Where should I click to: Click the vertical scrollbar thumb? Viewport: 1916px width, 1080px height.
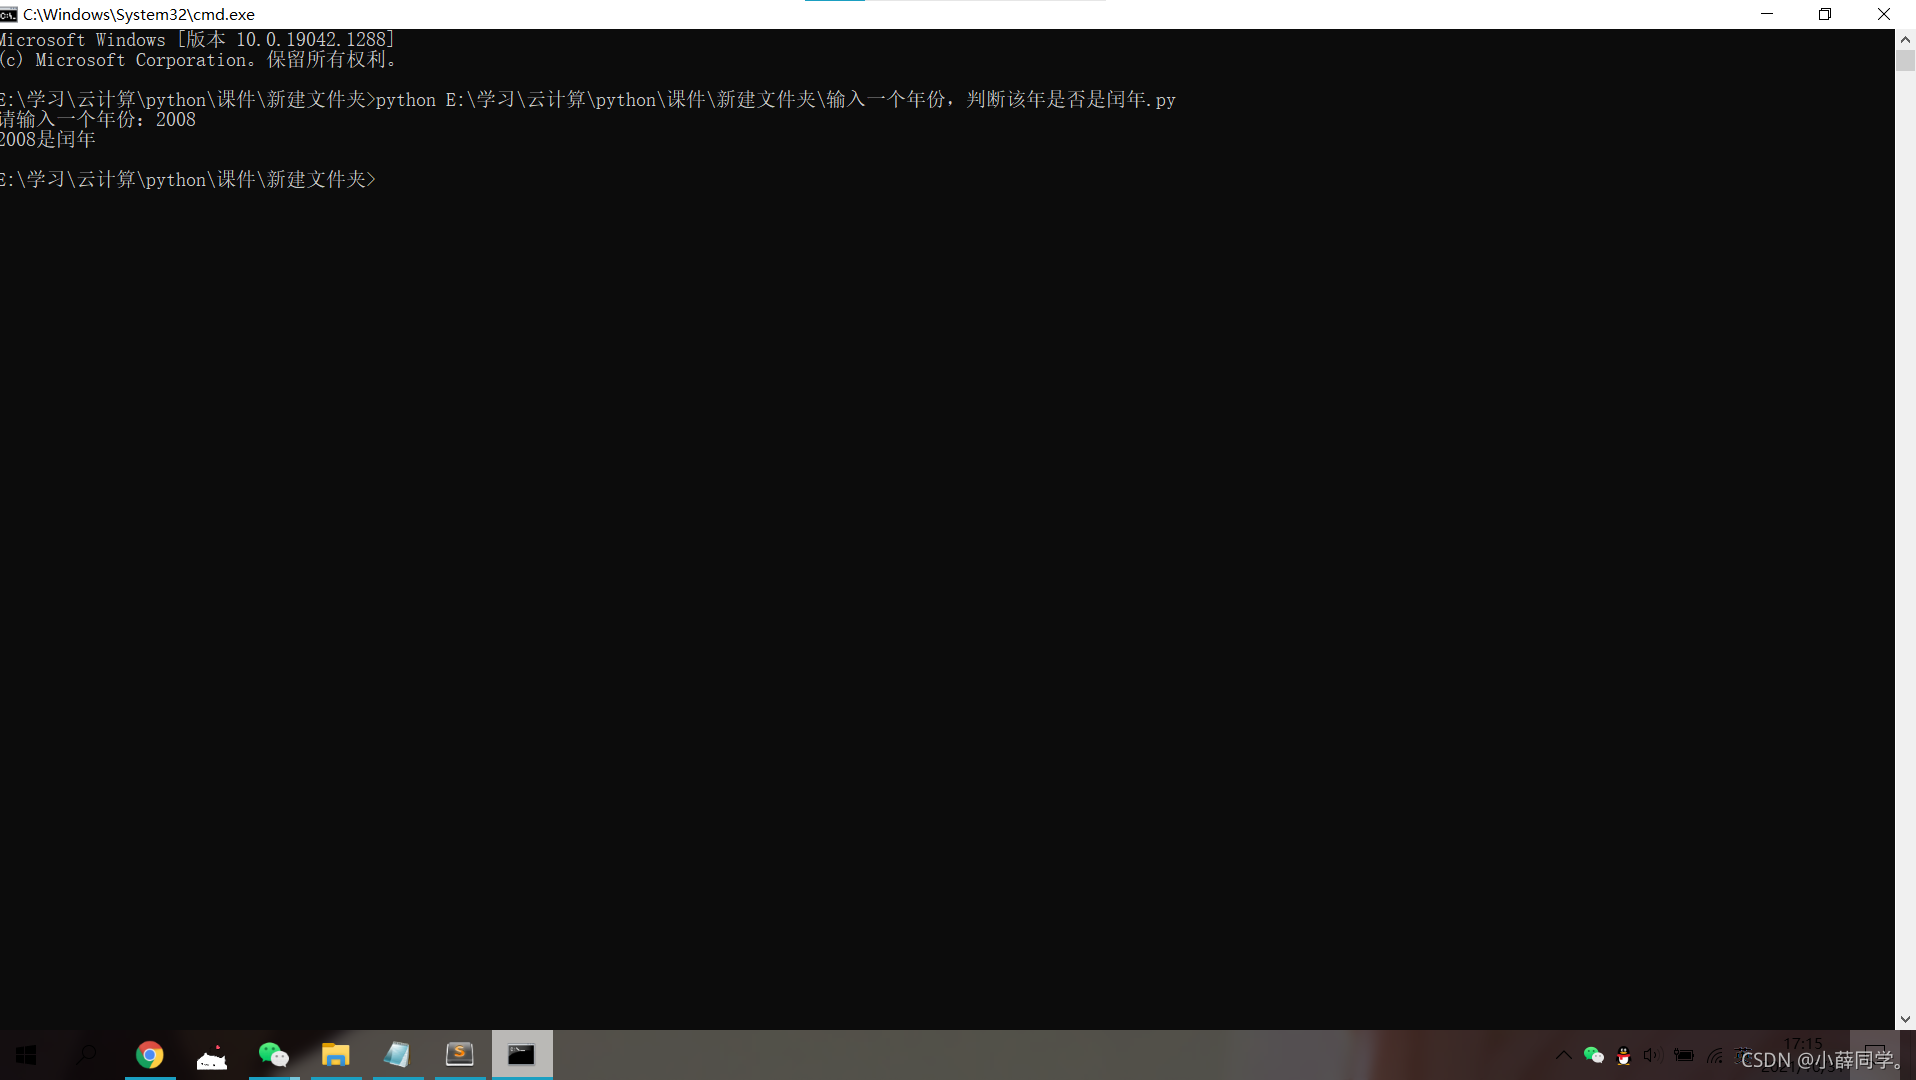pyautogui.click(x=1905, y=59)
